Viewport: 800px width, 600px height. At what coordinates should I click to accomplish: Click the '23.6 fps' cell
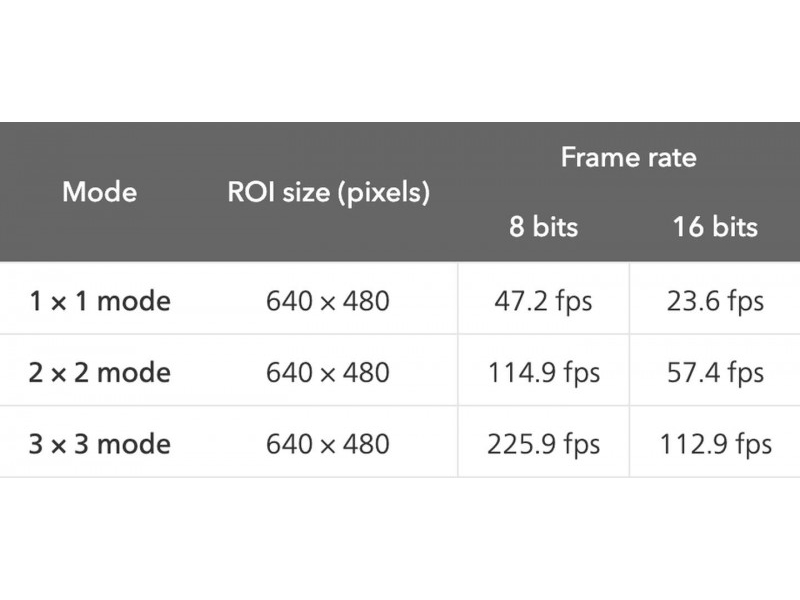(x=714, y=300)
